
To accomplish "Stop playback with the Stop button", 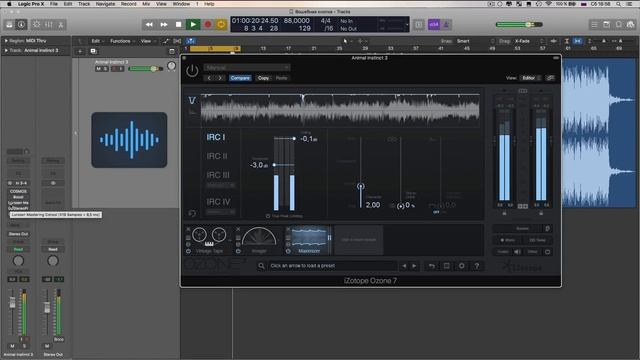I will click(x=178, y=24).
